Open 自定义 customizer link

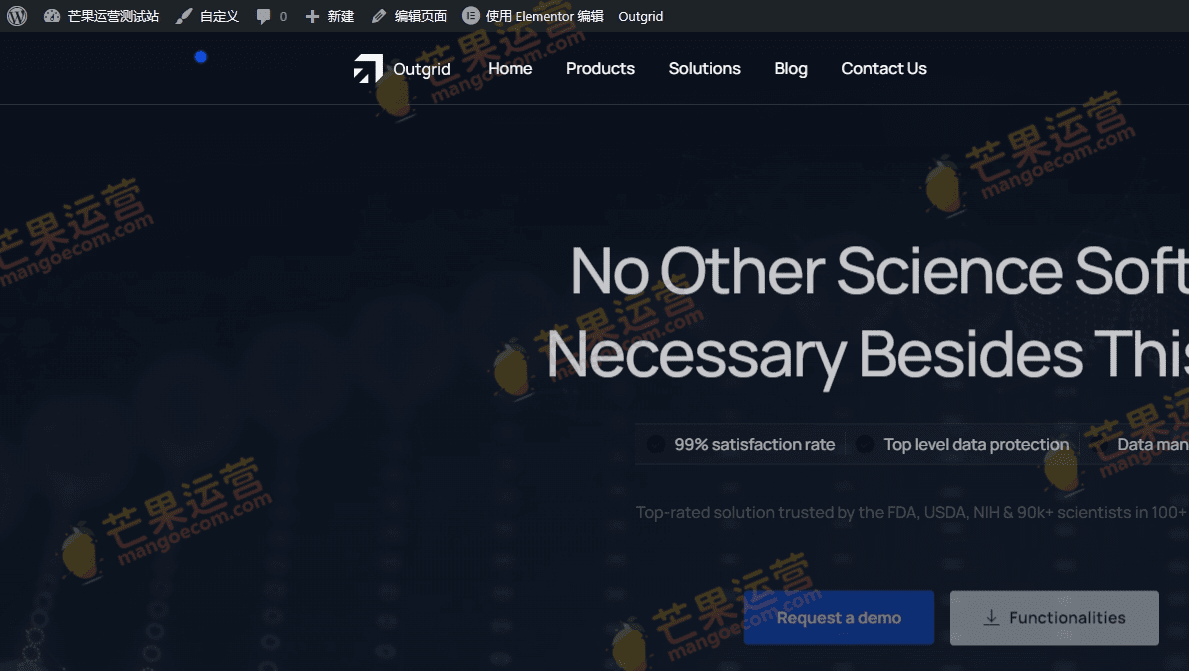point(219,16)
